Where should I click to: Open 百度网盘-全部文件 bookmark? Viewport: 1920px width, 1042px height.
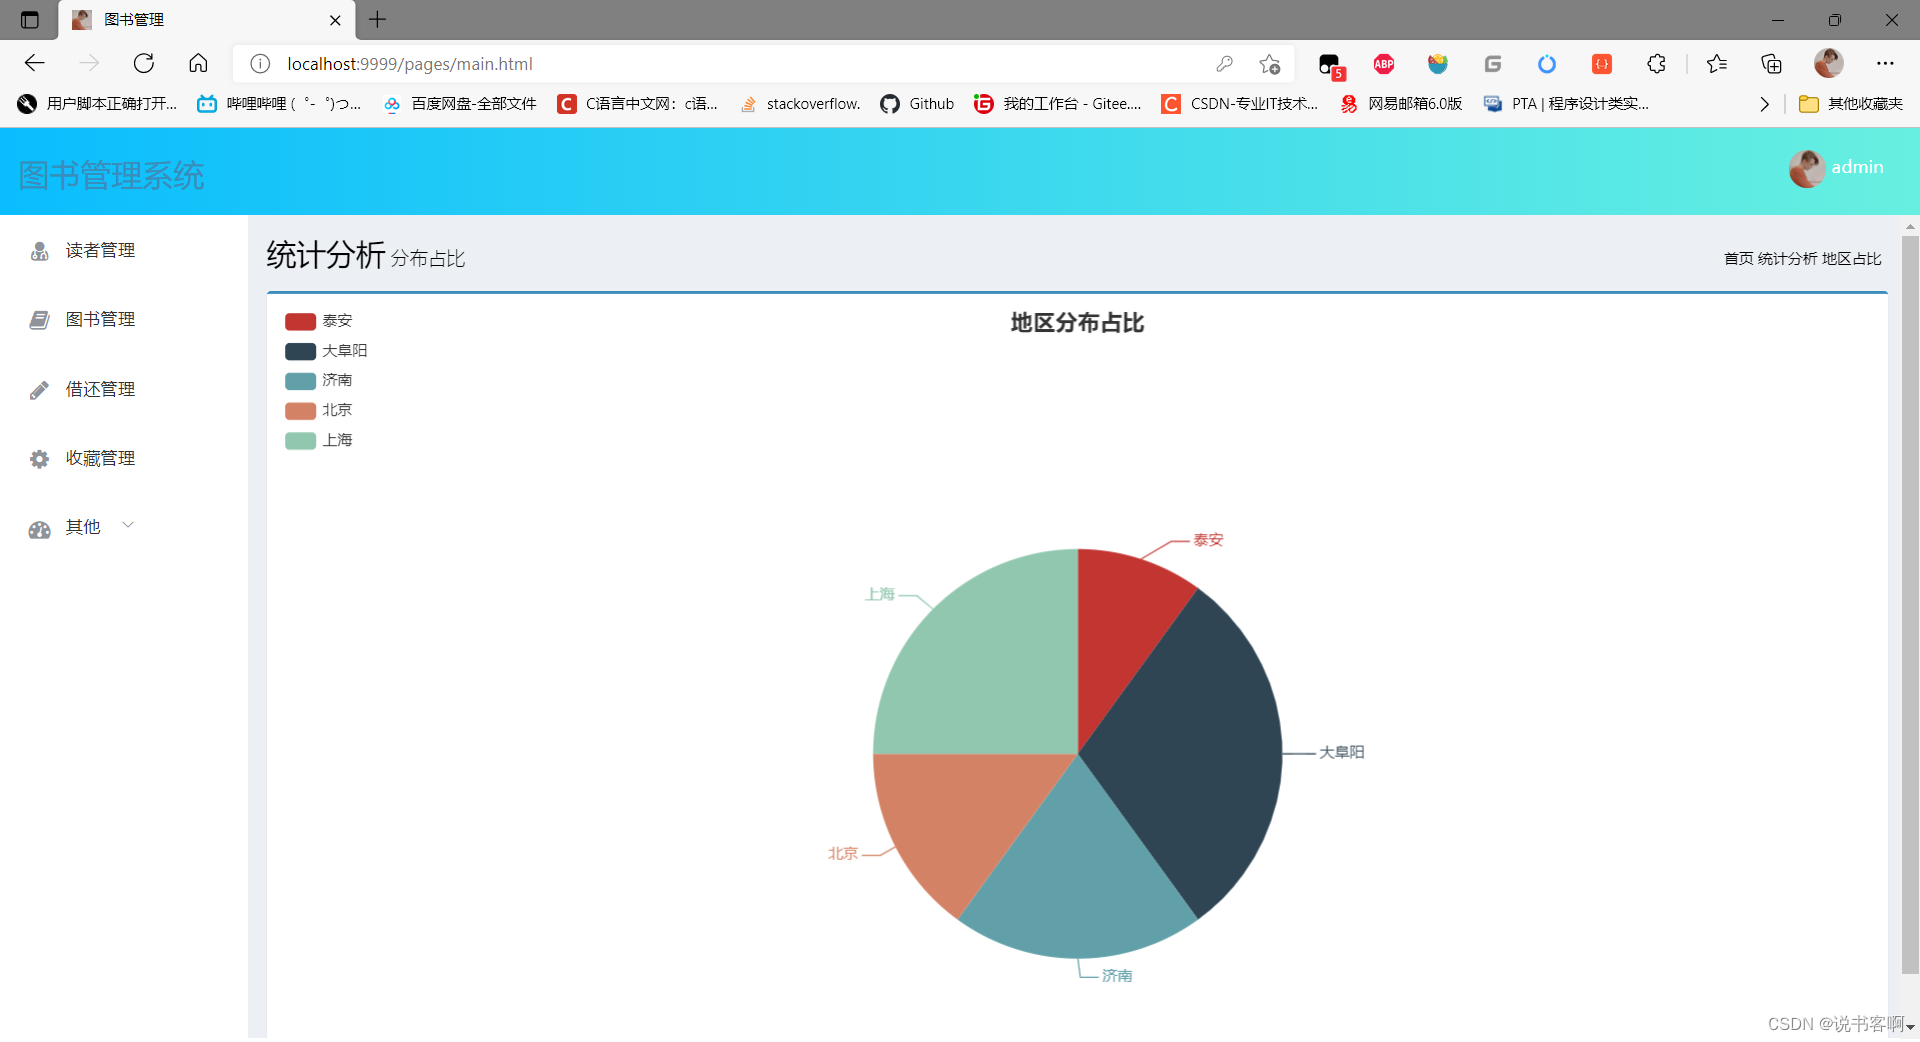coord(460,104)
